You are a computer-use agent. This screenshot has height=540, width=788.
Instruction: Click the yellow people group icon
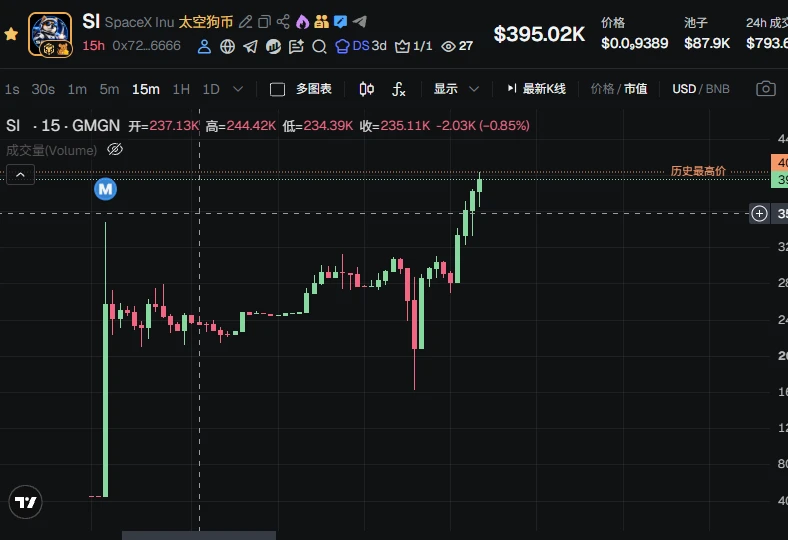(x=321, y=22)
